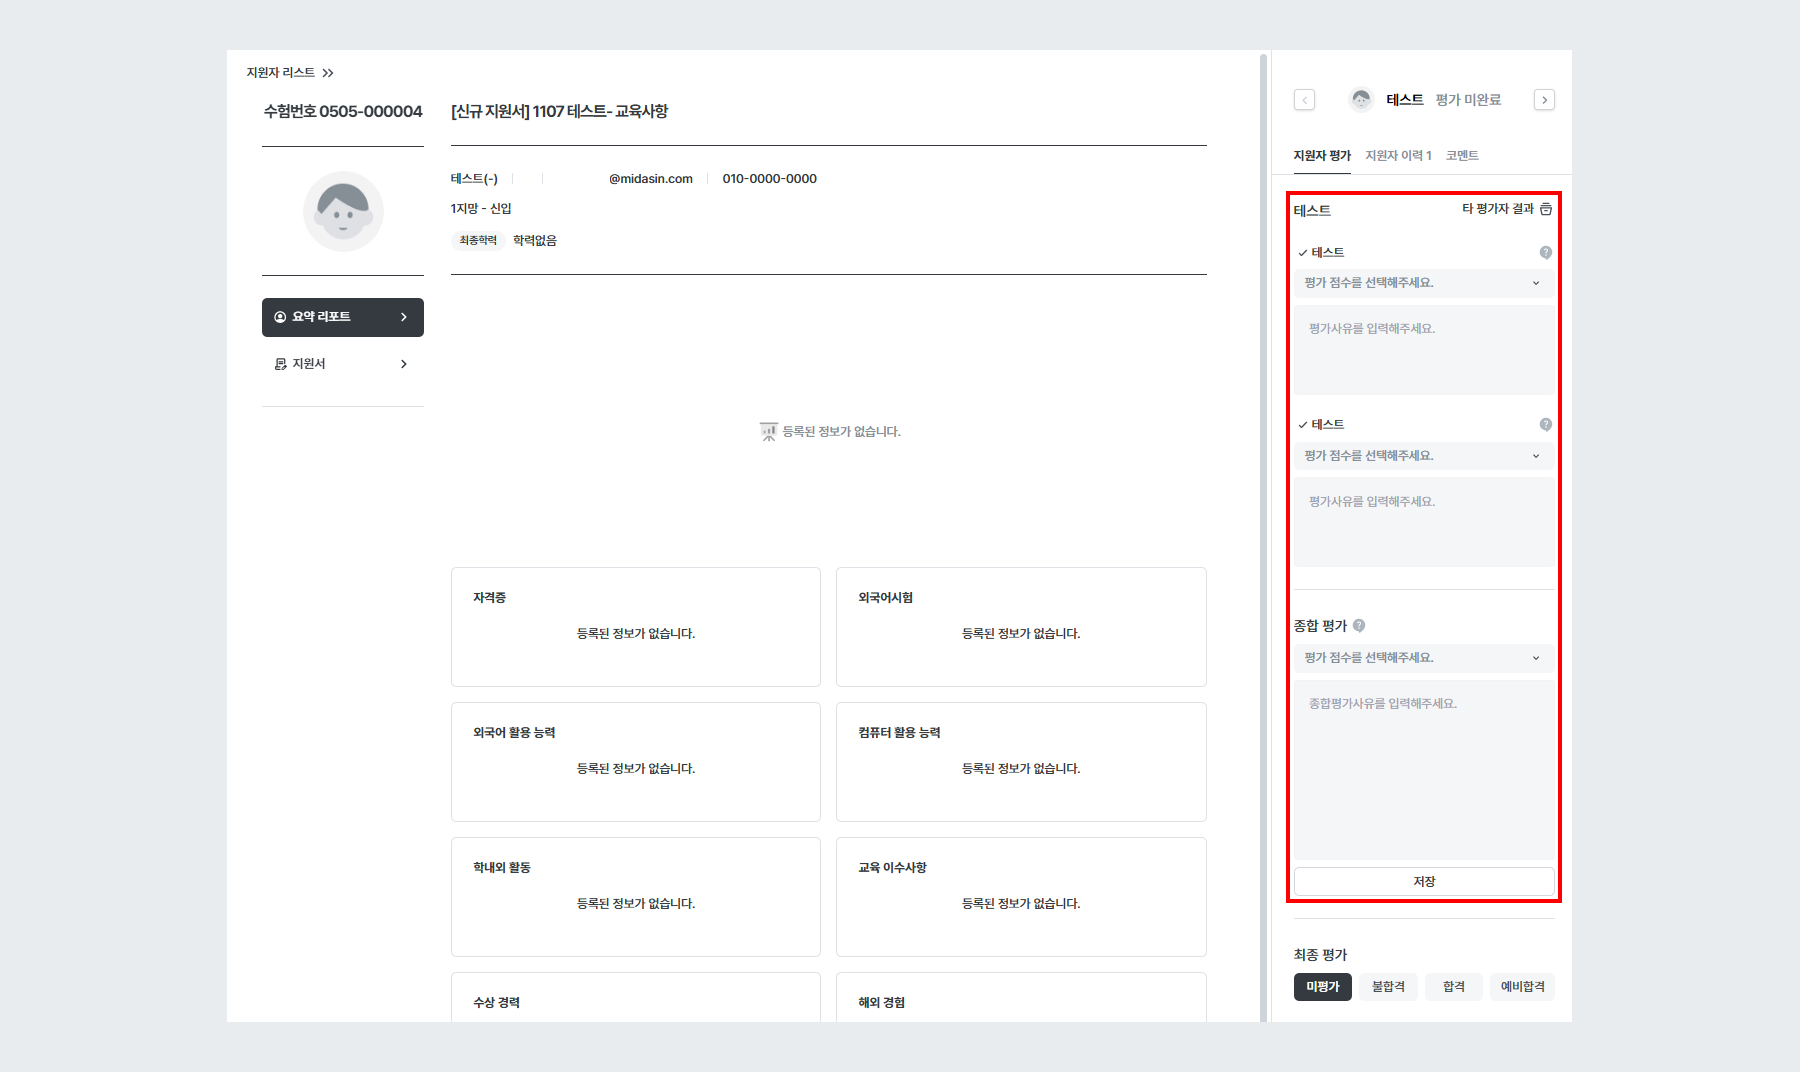Viewport: 1800px width, 1072px height.
Task: Open the 요약 리포트 menu item
Action: pos(343,317)
